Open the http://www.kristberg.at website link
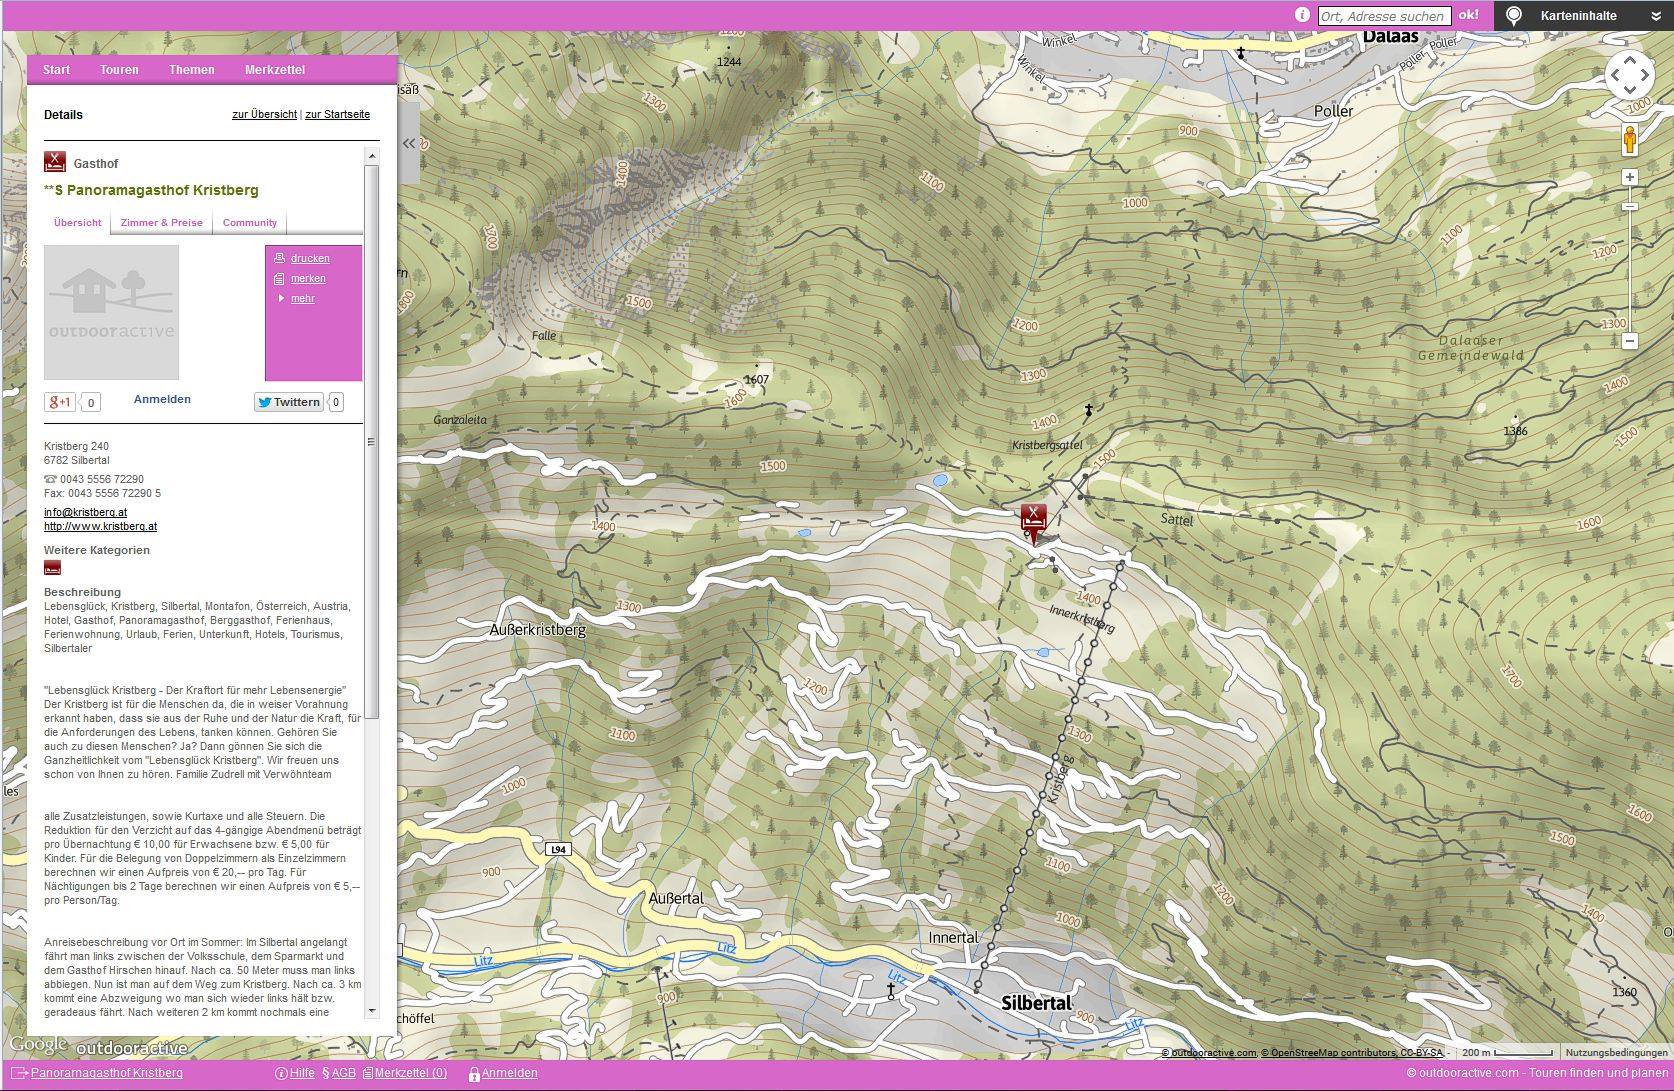 pyautogui.click(x=100, y=526)
